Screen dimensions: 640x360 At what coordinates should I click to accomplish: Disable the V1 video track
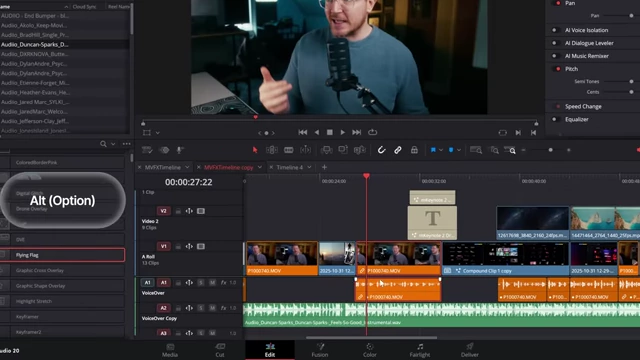(201, 247)
